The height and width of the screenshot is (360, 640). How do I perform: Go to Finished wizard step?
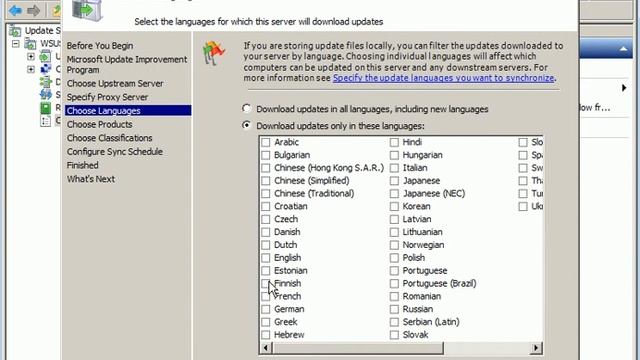pos(82,165)
